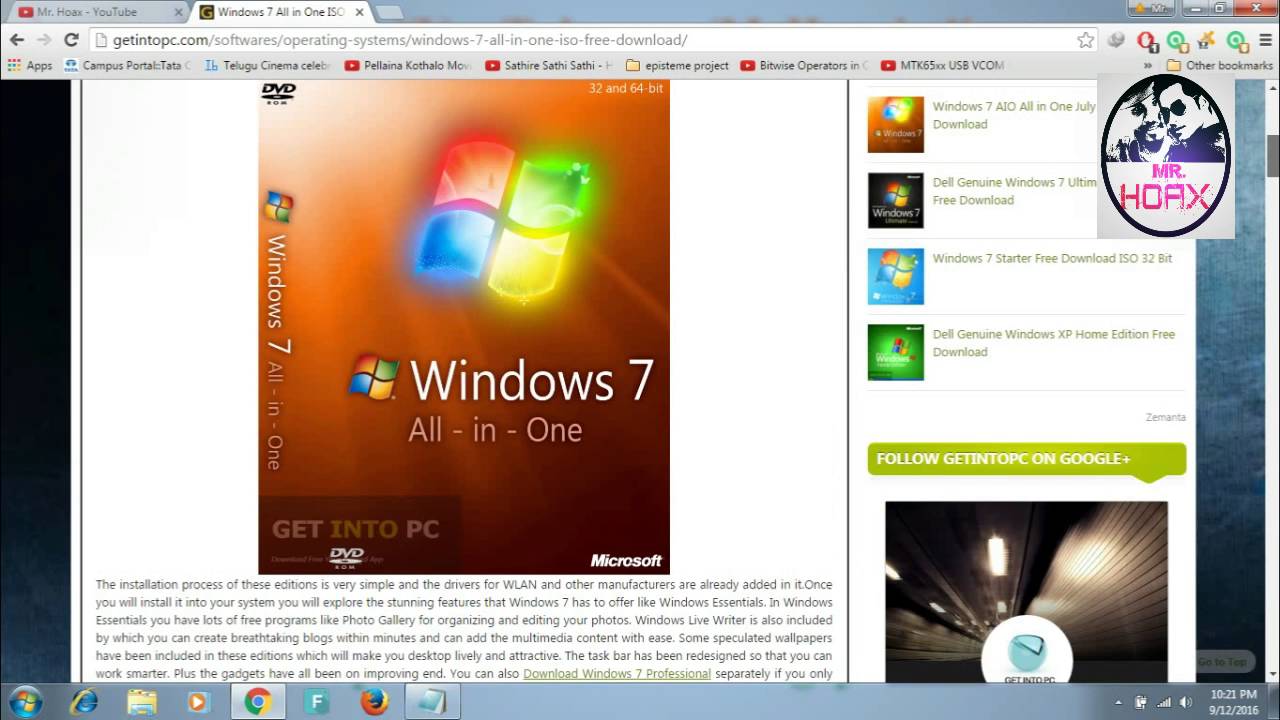
Task: Open Windows 7 AIO All in One July Download link
Action: tap(1014, 115)
